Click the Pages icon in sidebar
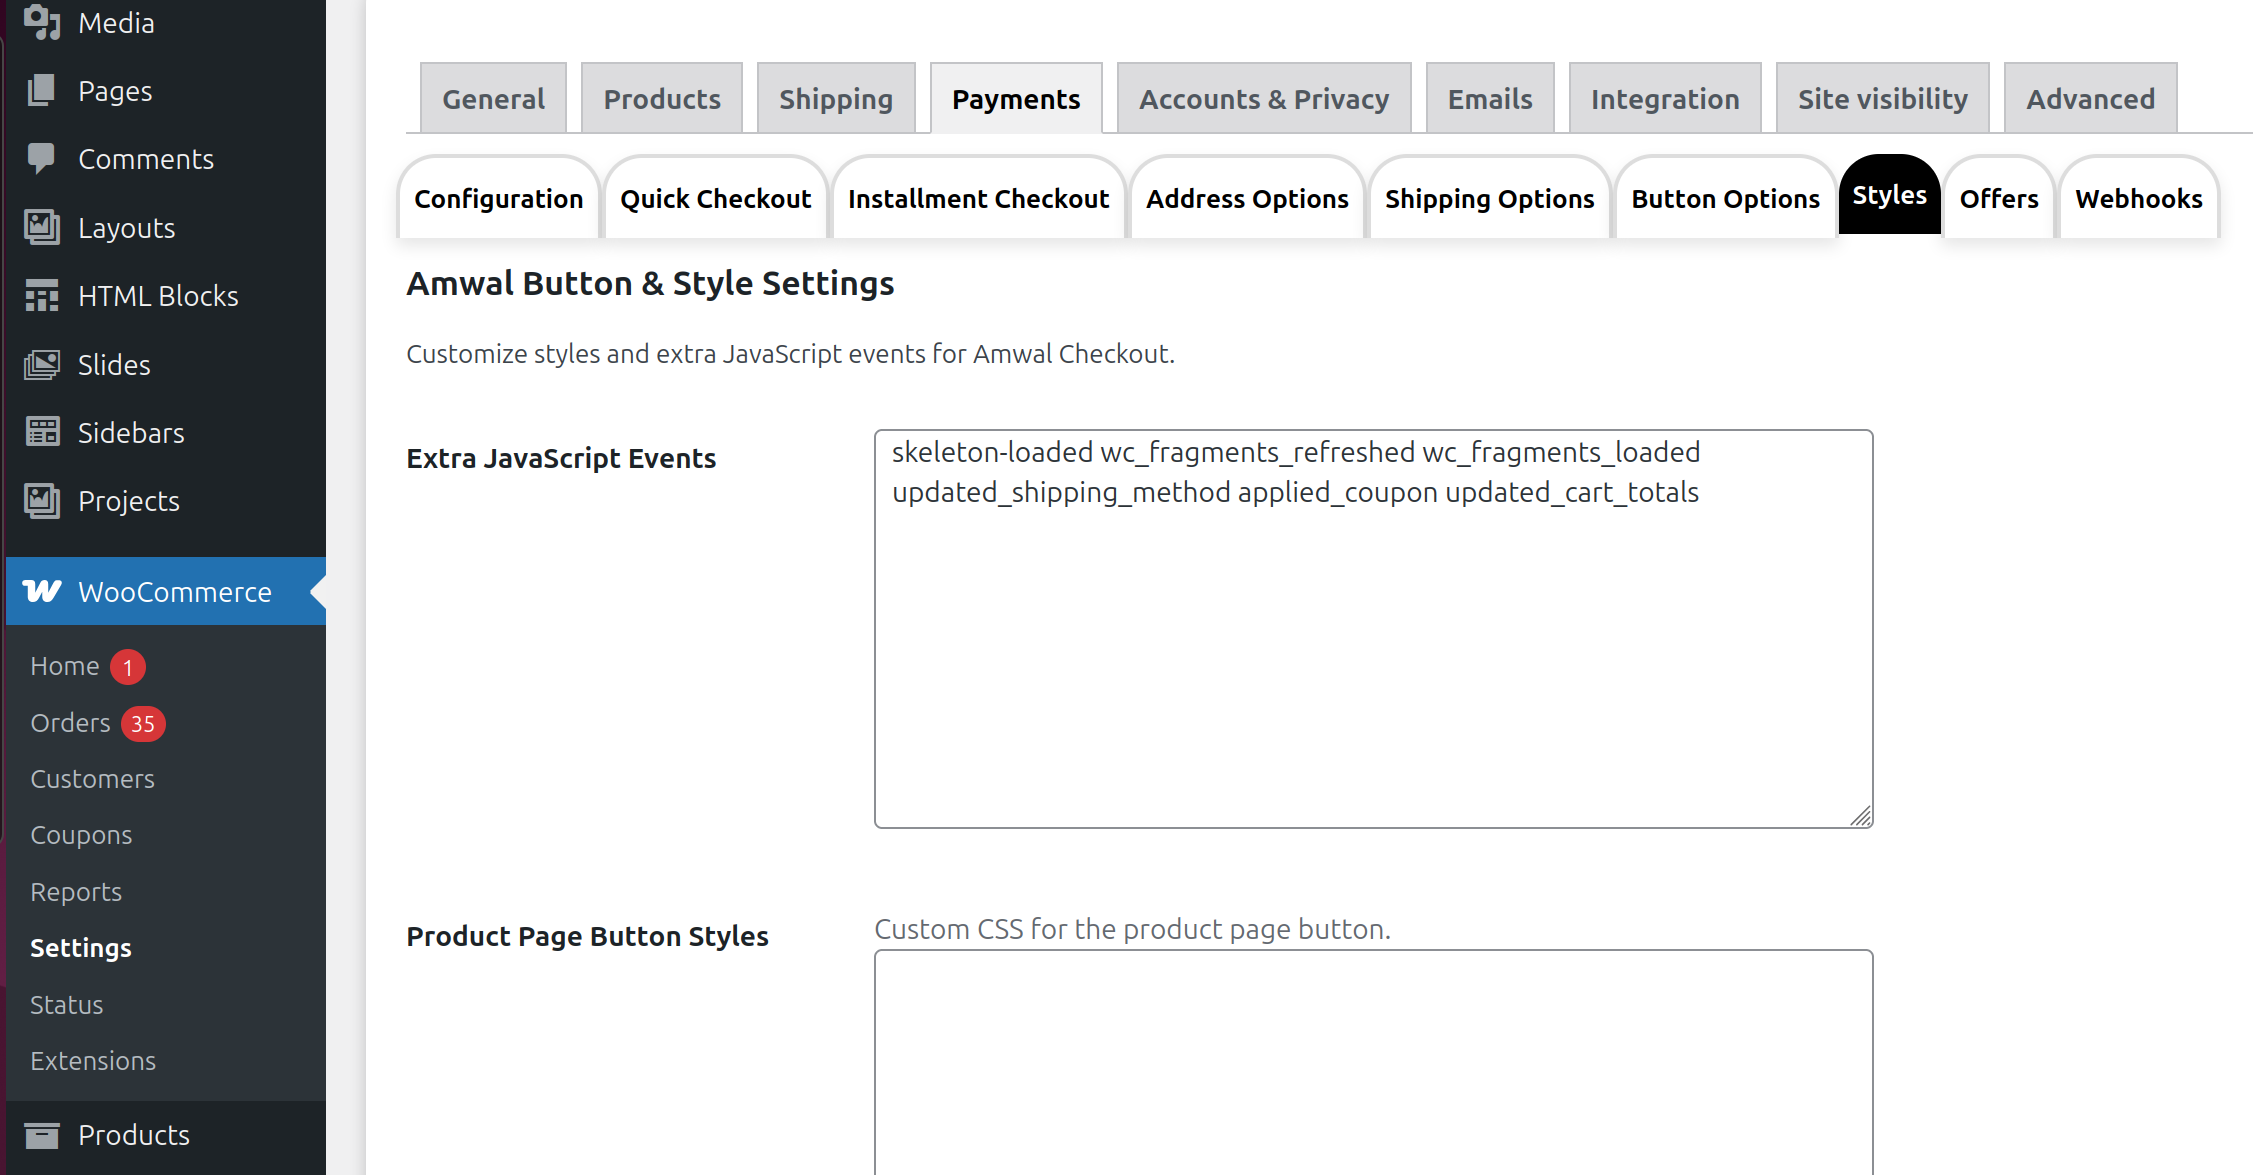The width and height of the screenshot is (2253, 1175). pyautogui.click(x=42, y=91)
